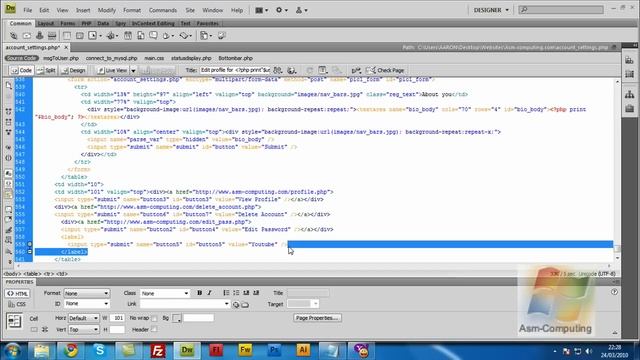
Task: Switch Properties to CSS mode
Action: tap(17, 304)
